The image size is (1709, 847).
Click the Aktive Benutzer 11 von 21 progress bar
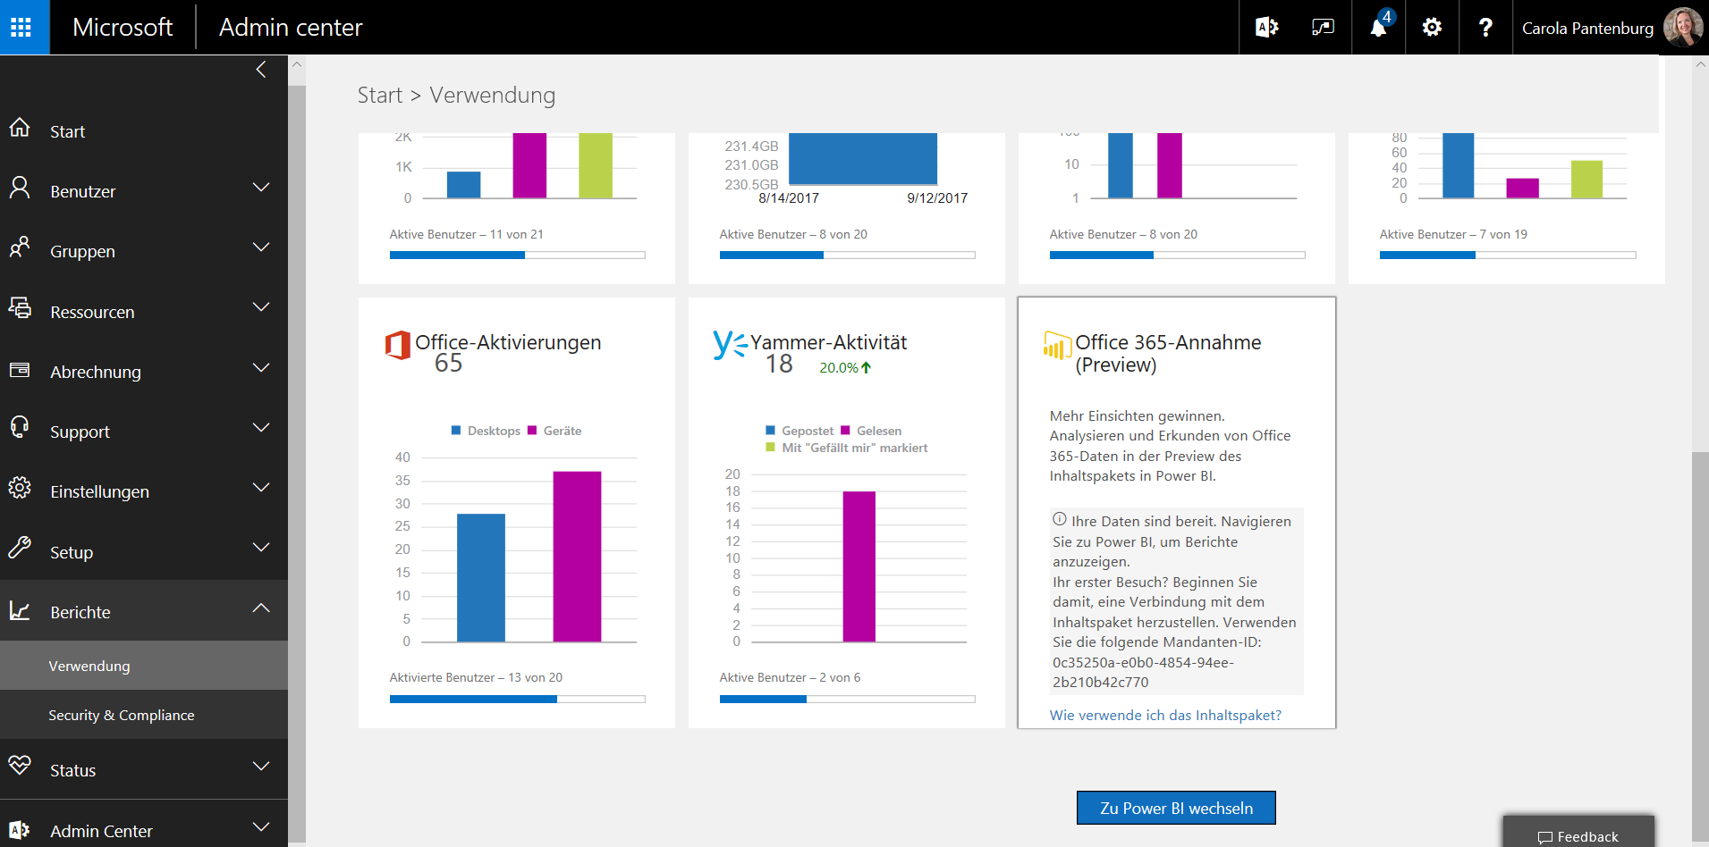click(x=517, y=255)
